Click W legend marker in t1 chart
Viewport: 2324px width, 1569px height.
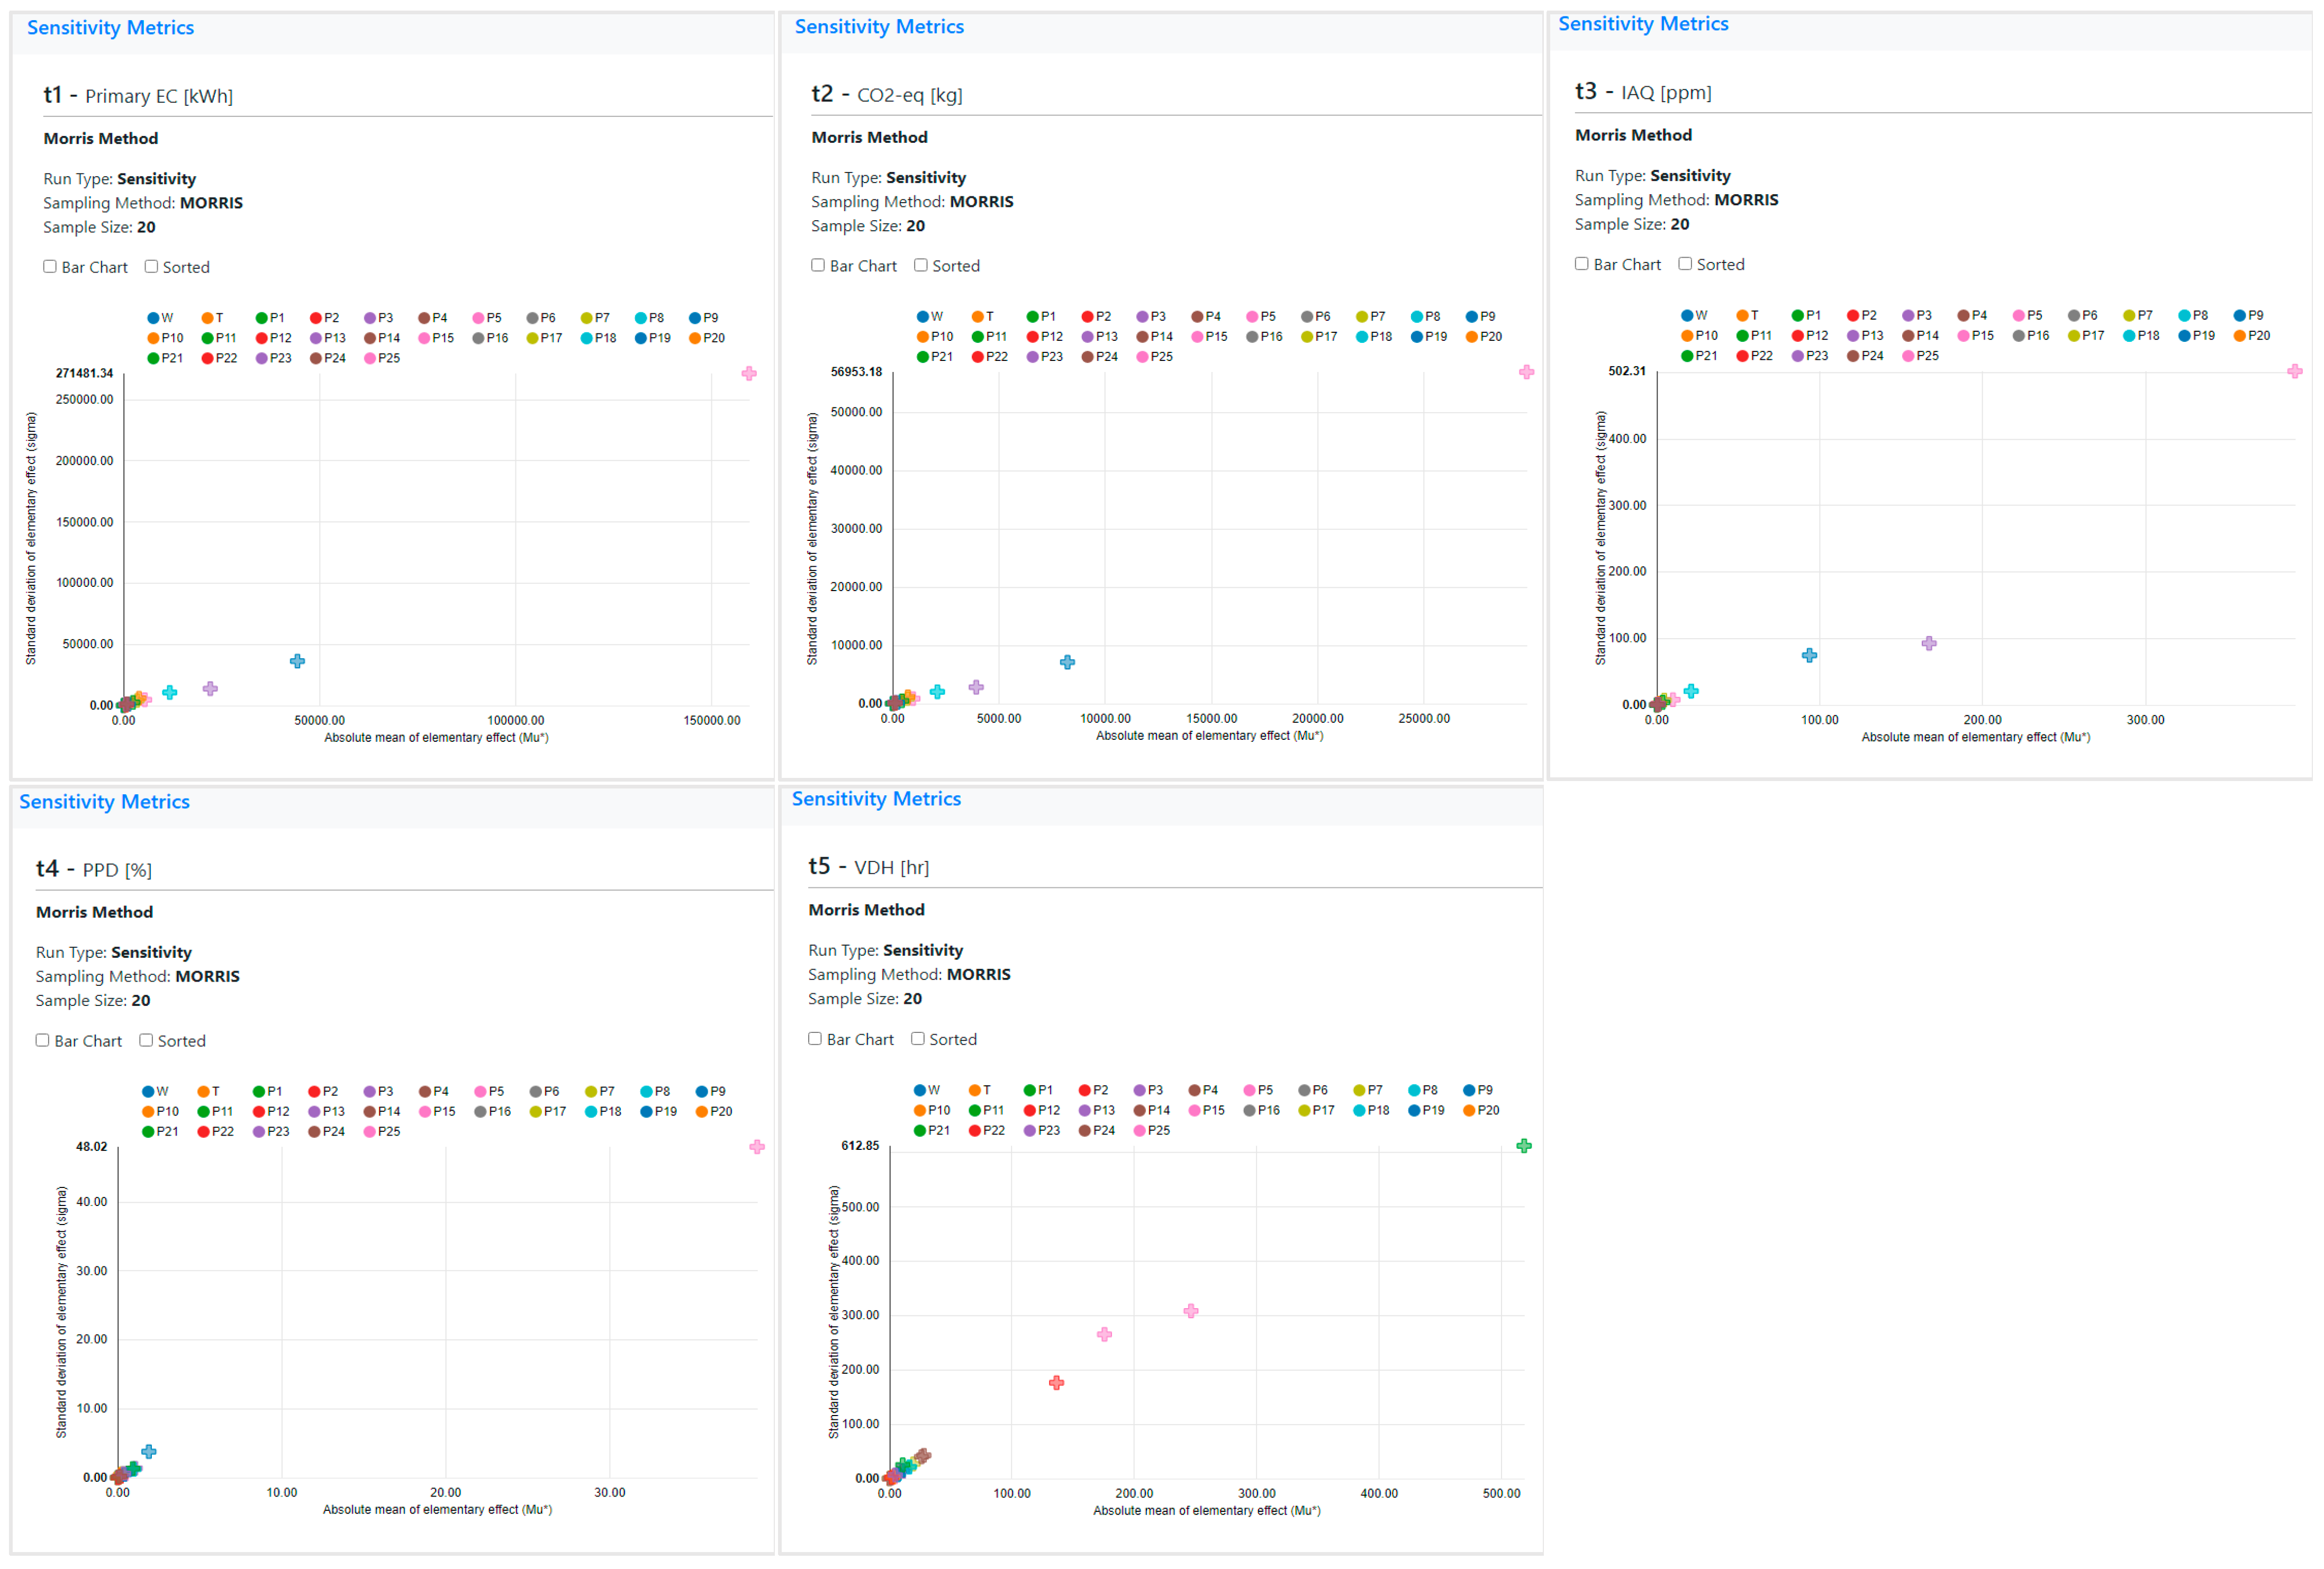(153, 318)
